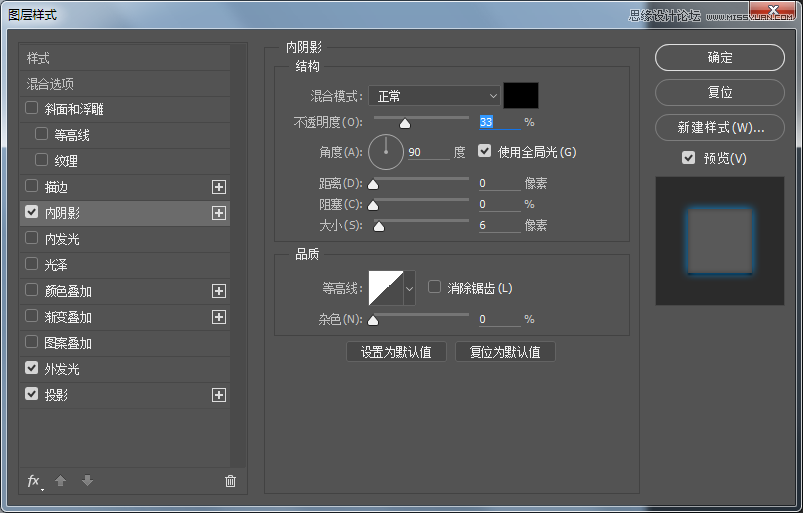Click the angle dial control
The height and width of the screenshot is (513, 803).
[386, 152]
